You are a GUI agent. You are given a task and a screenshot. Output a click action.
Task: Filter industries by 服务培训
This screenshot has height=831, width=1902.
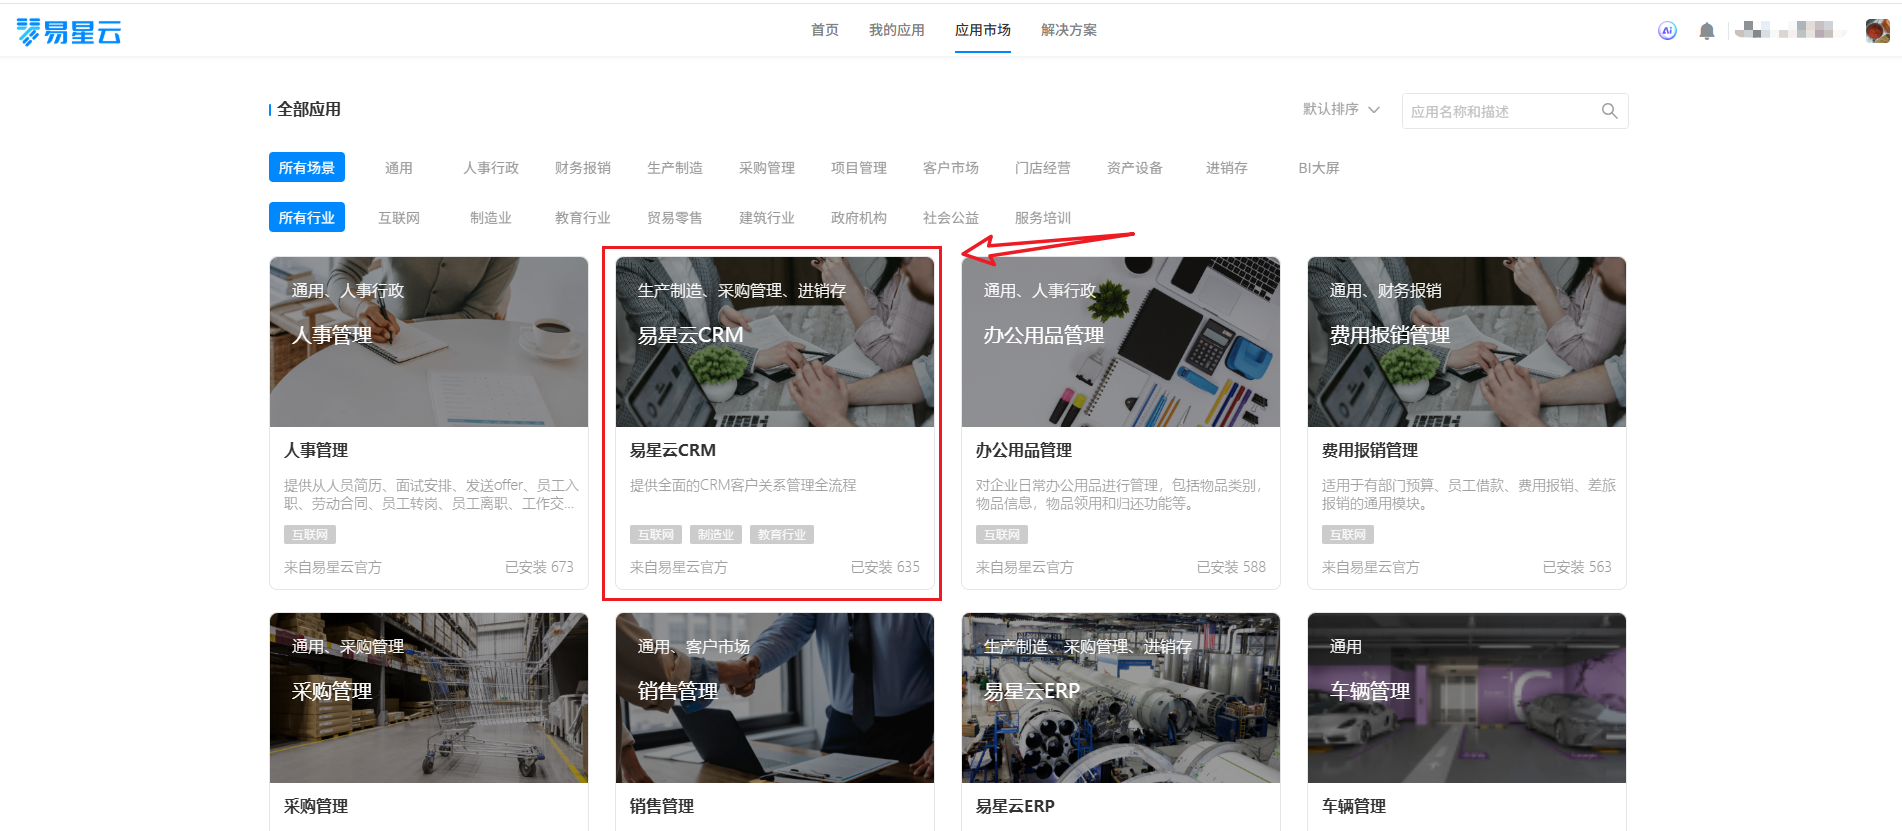pos(1043,218)
